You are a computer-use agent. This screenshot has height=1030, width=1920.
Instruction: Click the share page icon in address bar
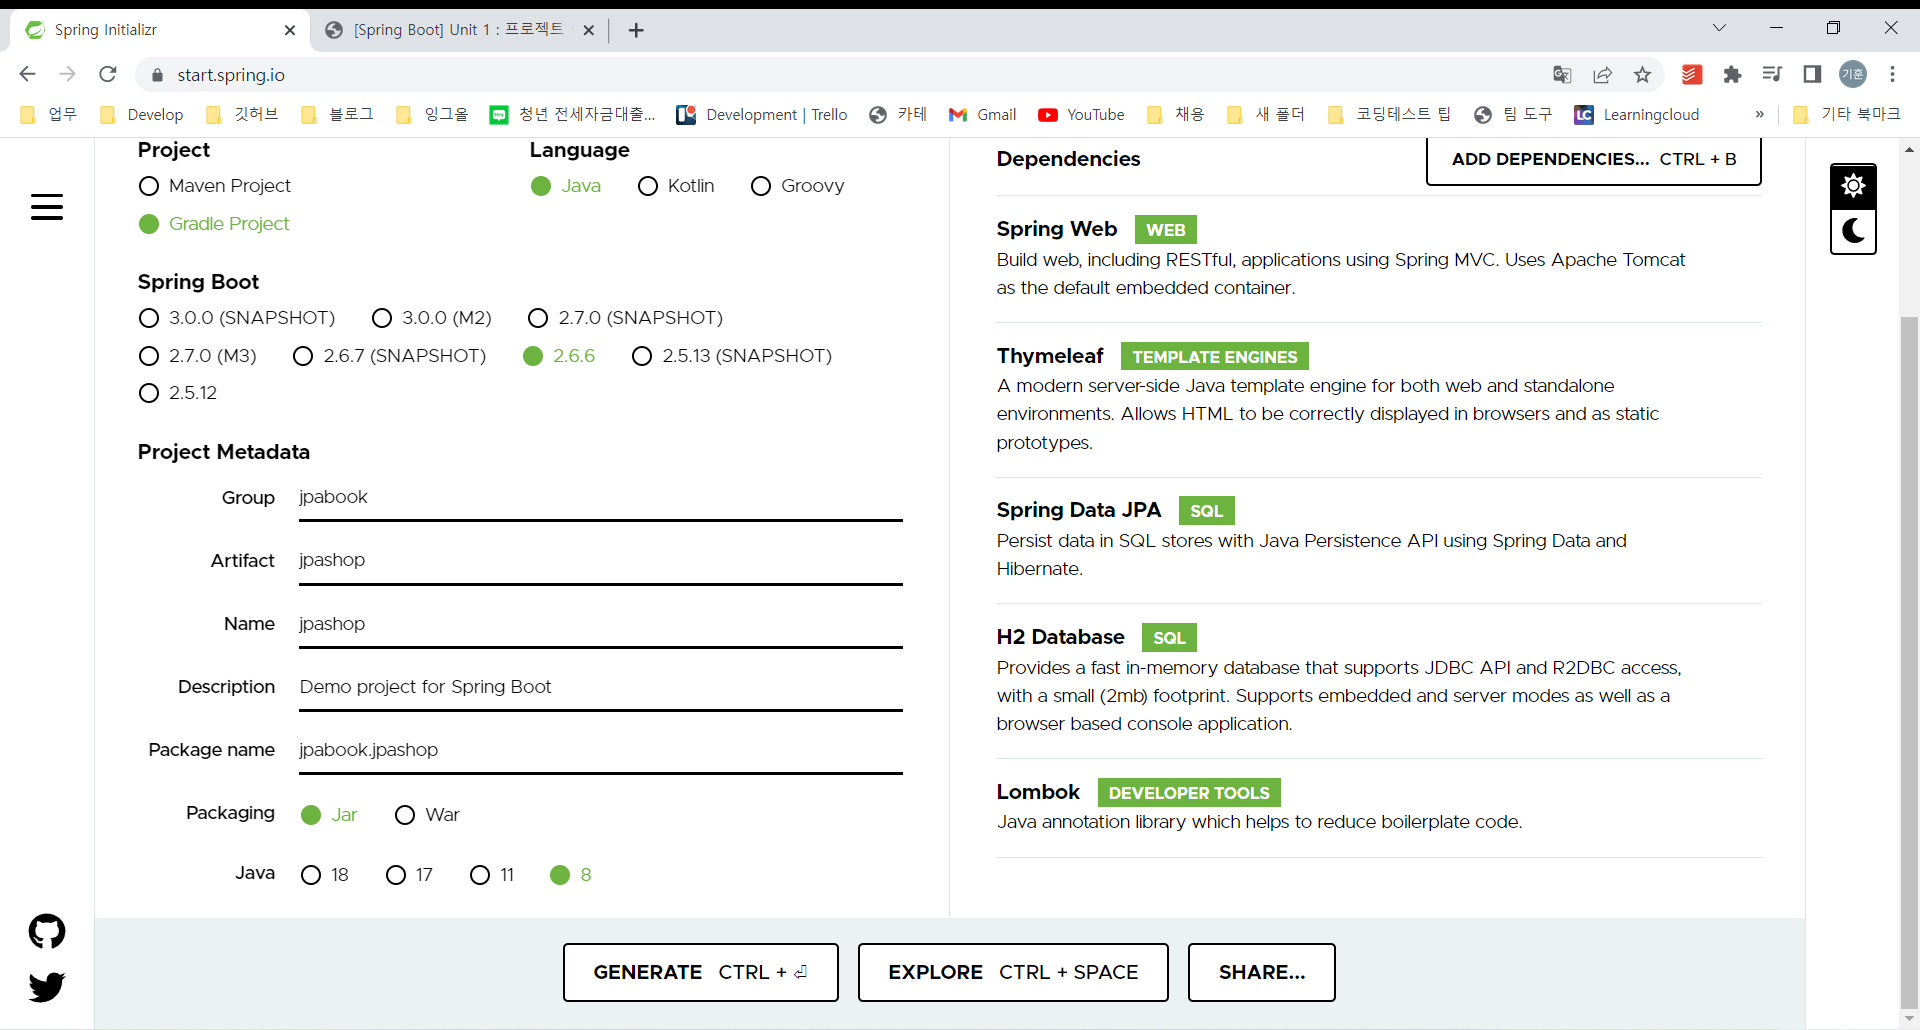click(x=1603, y=74)
